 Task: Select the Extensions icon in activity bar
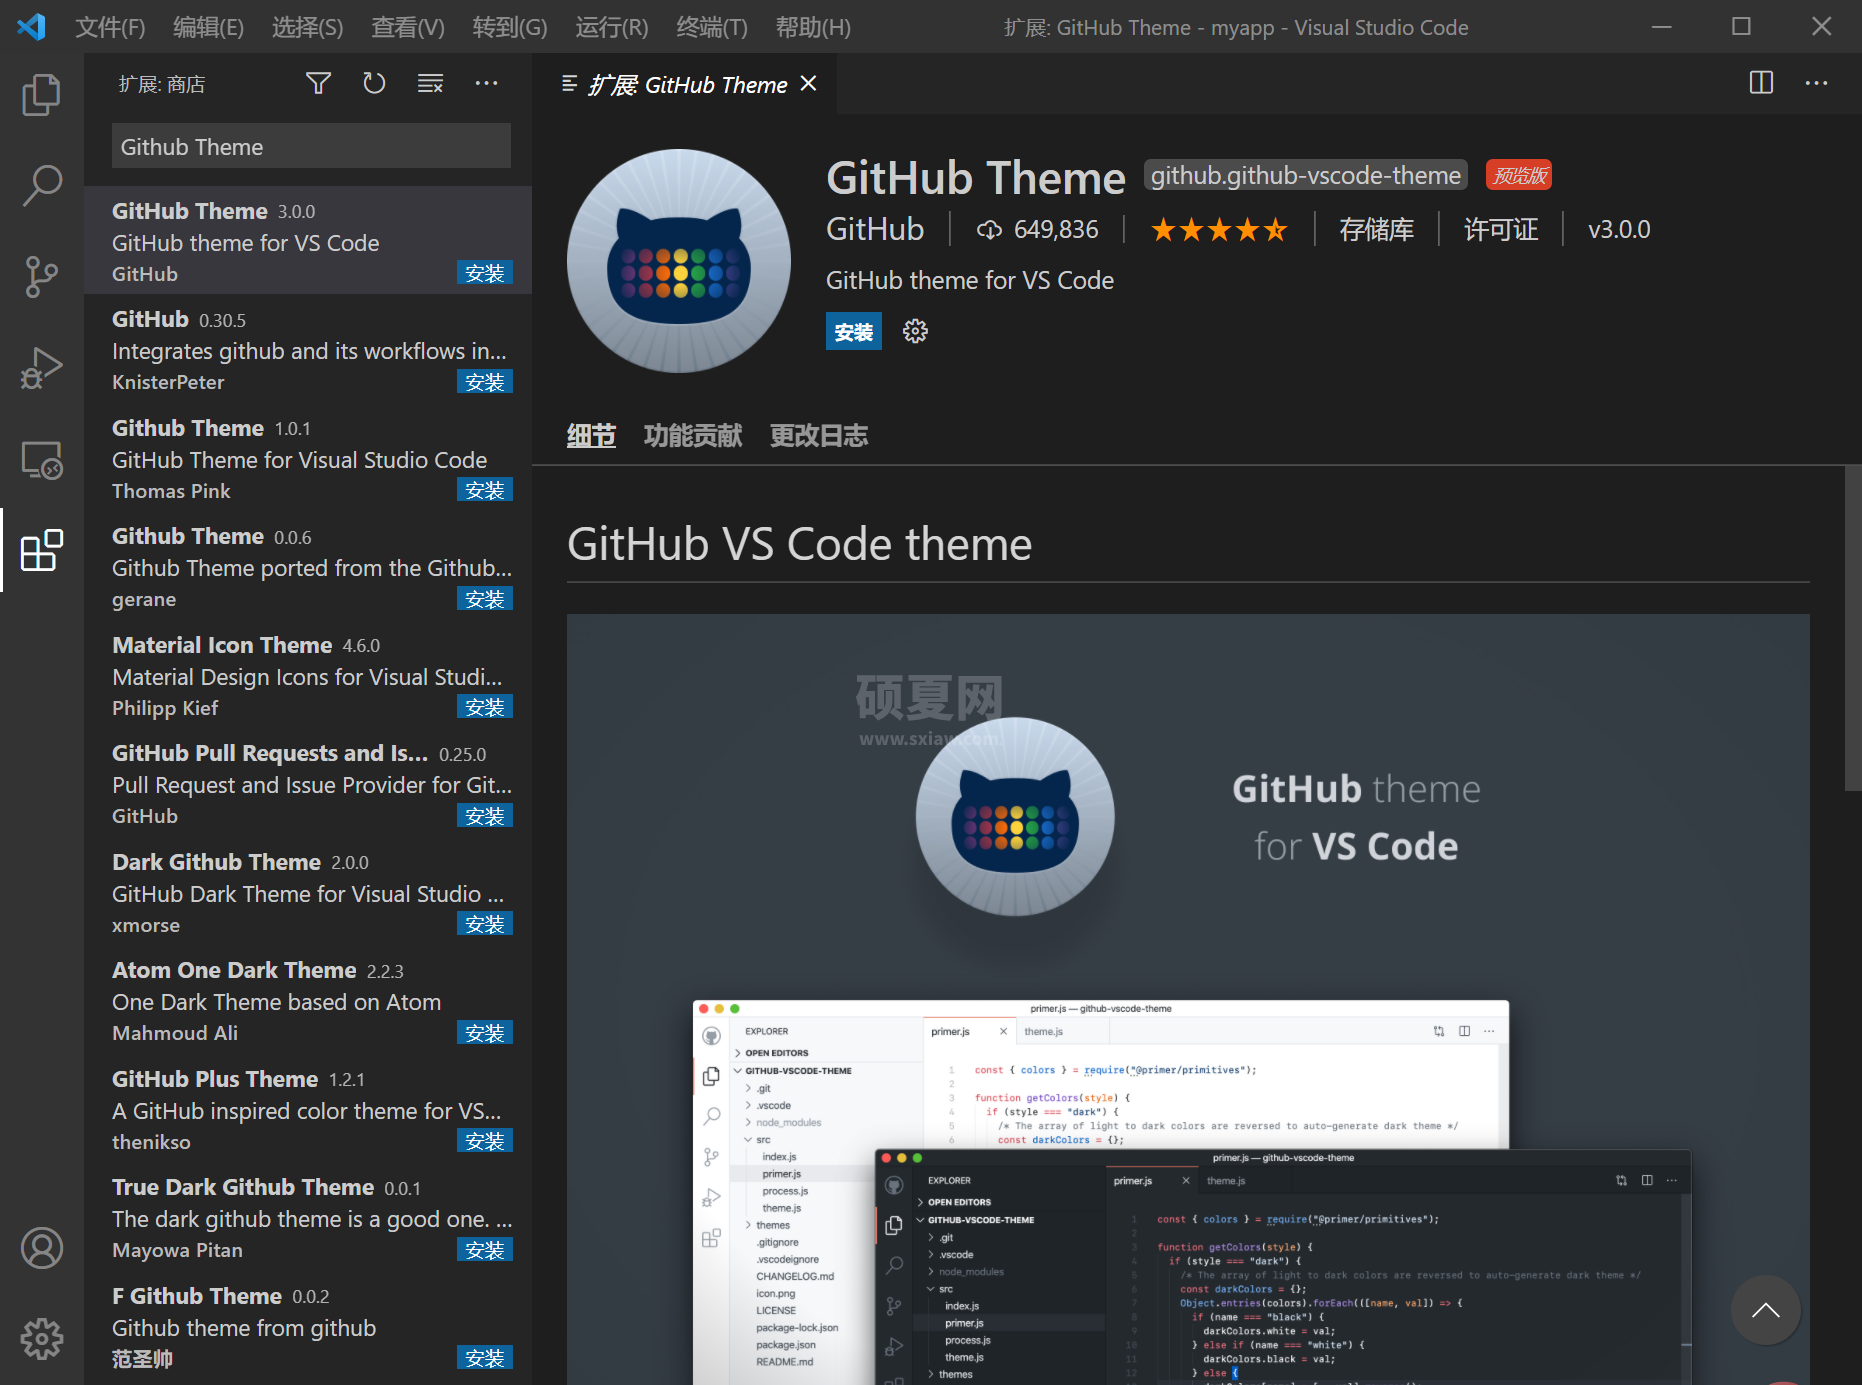41,550
